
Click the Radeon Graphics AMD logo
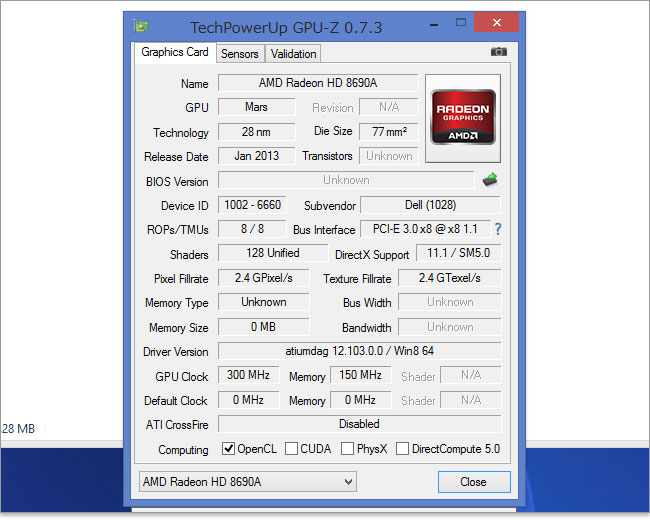pyautogui.click(x=463, y=117)
